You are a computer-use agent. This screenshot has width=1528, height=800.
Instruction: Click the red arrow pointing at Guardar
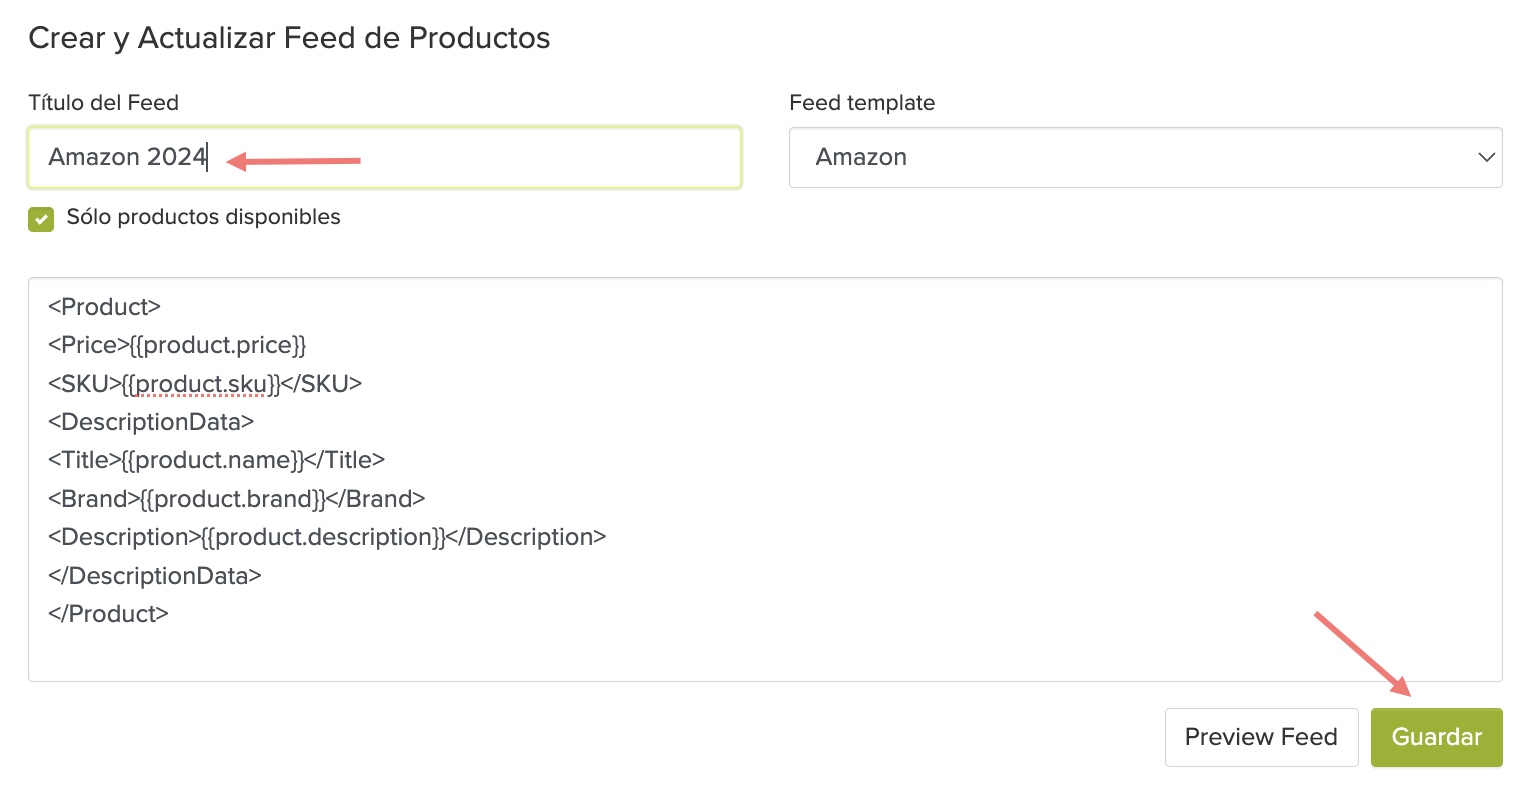(x=1362, y=653)
